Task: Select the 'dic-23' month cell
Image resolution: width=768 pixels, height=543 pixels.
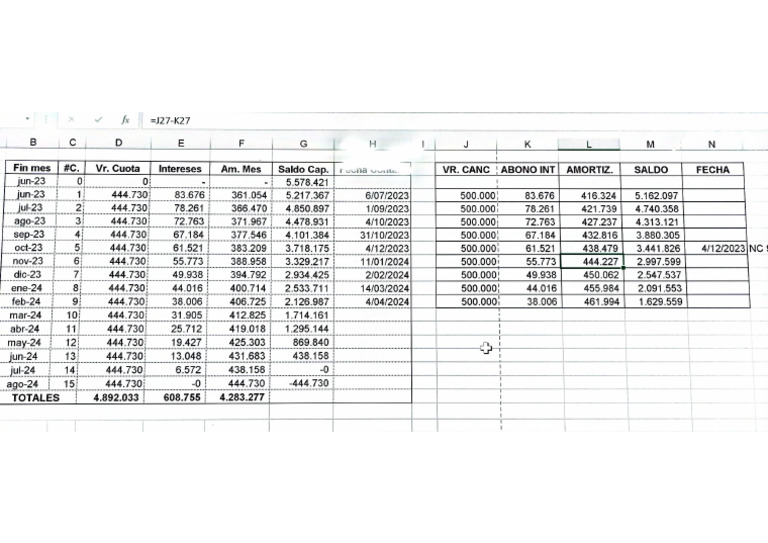Action: click(29, 275)
